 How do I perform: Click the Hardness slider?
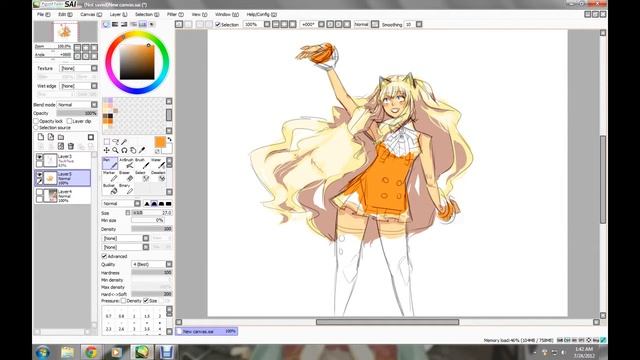point(151,273)
